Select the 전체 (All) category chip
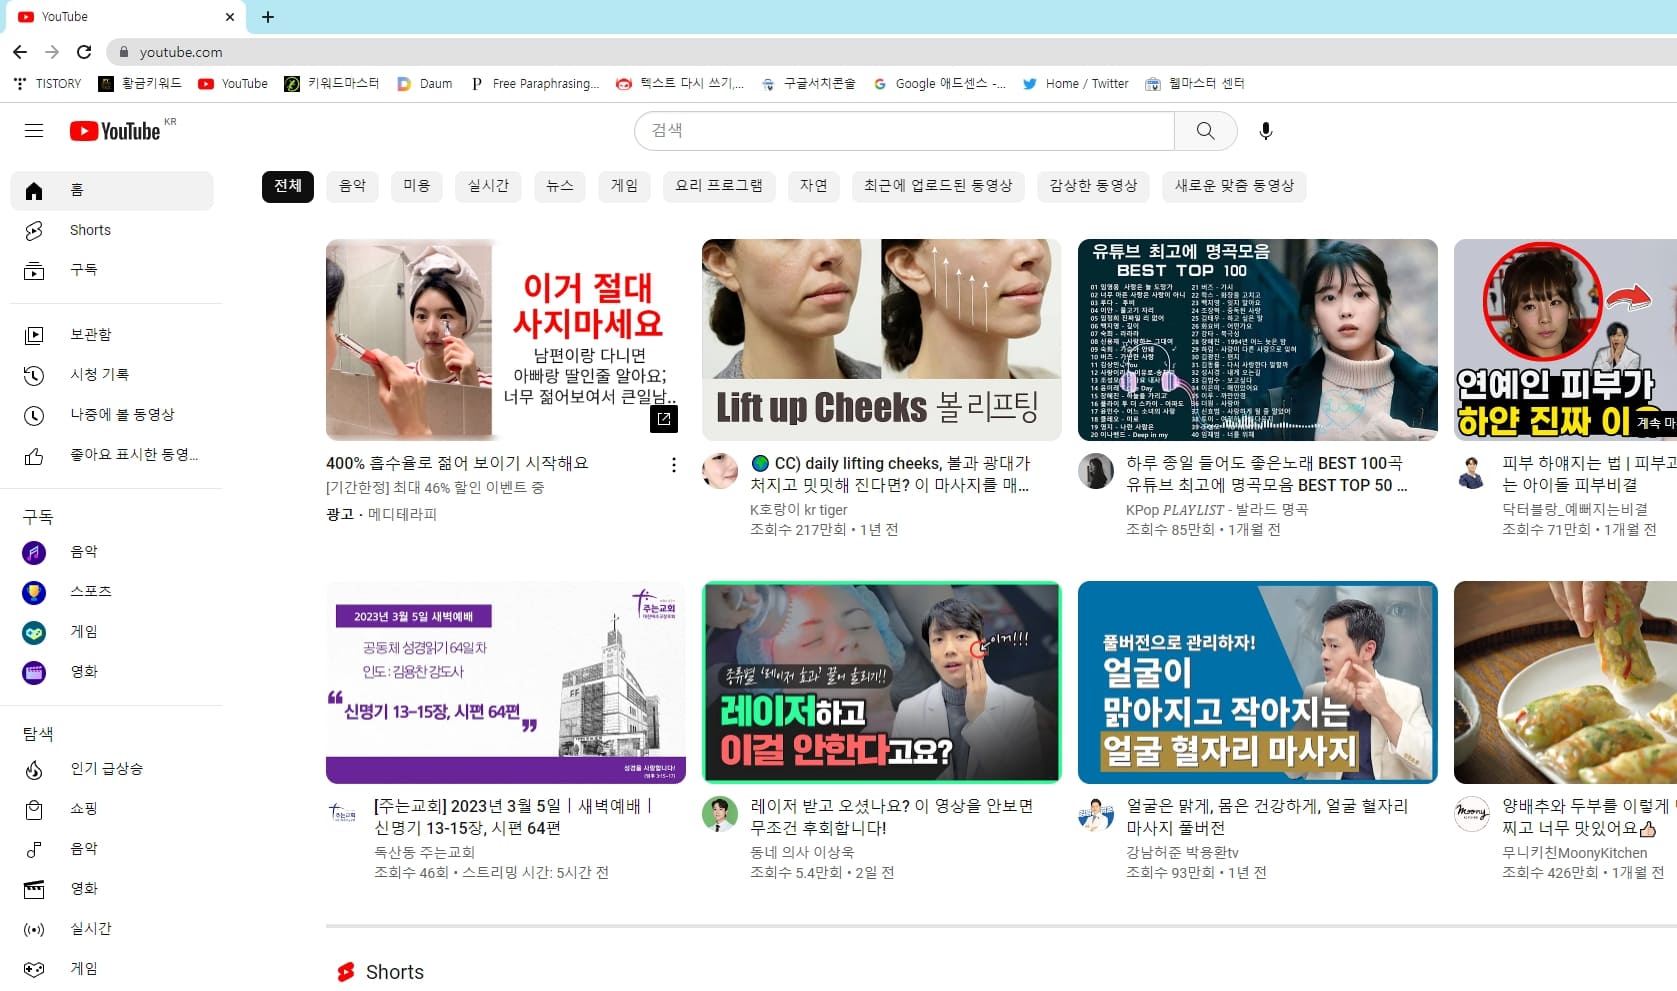The image size is (1677, 991). (x=287, y=186)
